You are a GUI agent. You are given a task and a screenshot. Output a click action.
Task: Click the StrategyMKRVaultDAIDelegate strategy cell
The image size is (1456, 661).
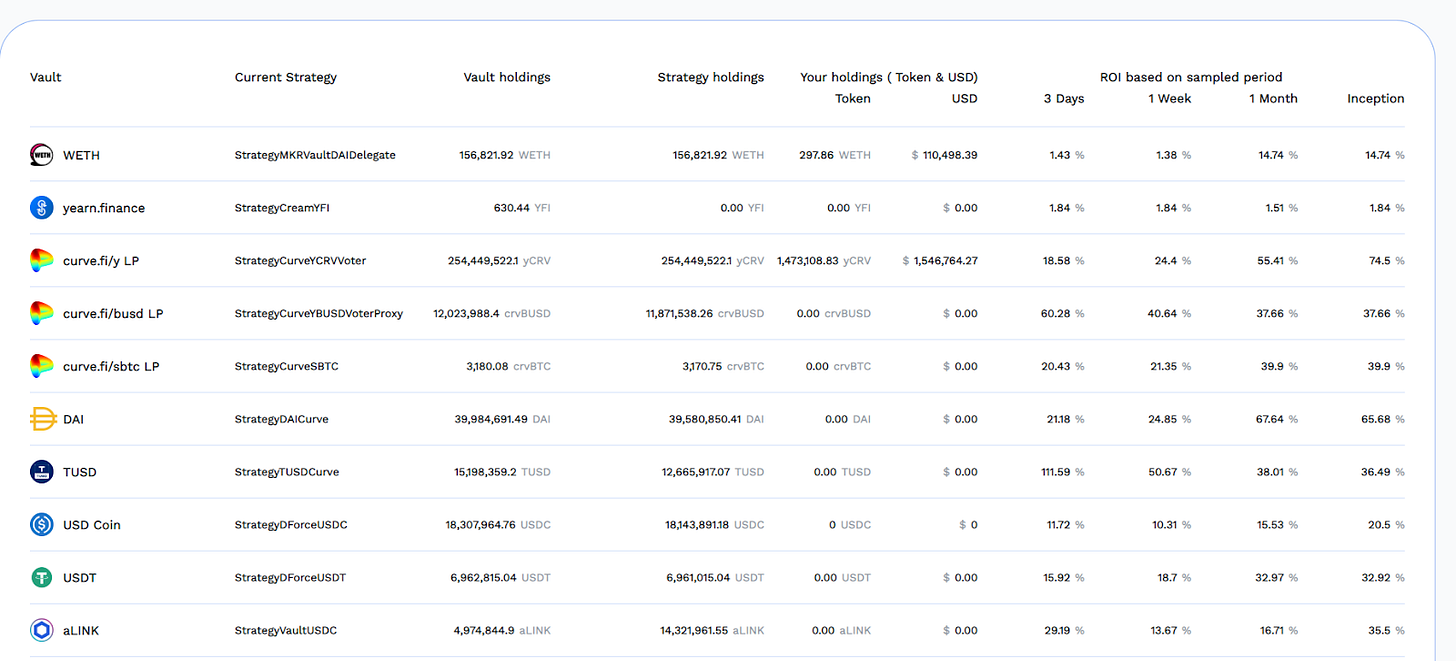(x=315, y=155)
